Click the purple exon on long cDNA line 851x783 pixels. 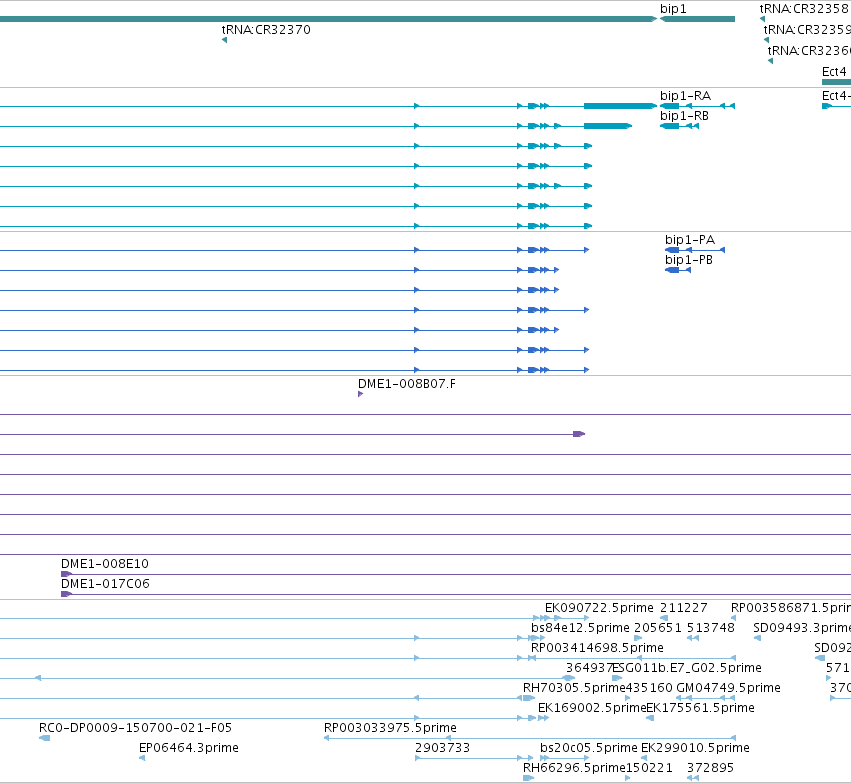click(x=579, y=434)
